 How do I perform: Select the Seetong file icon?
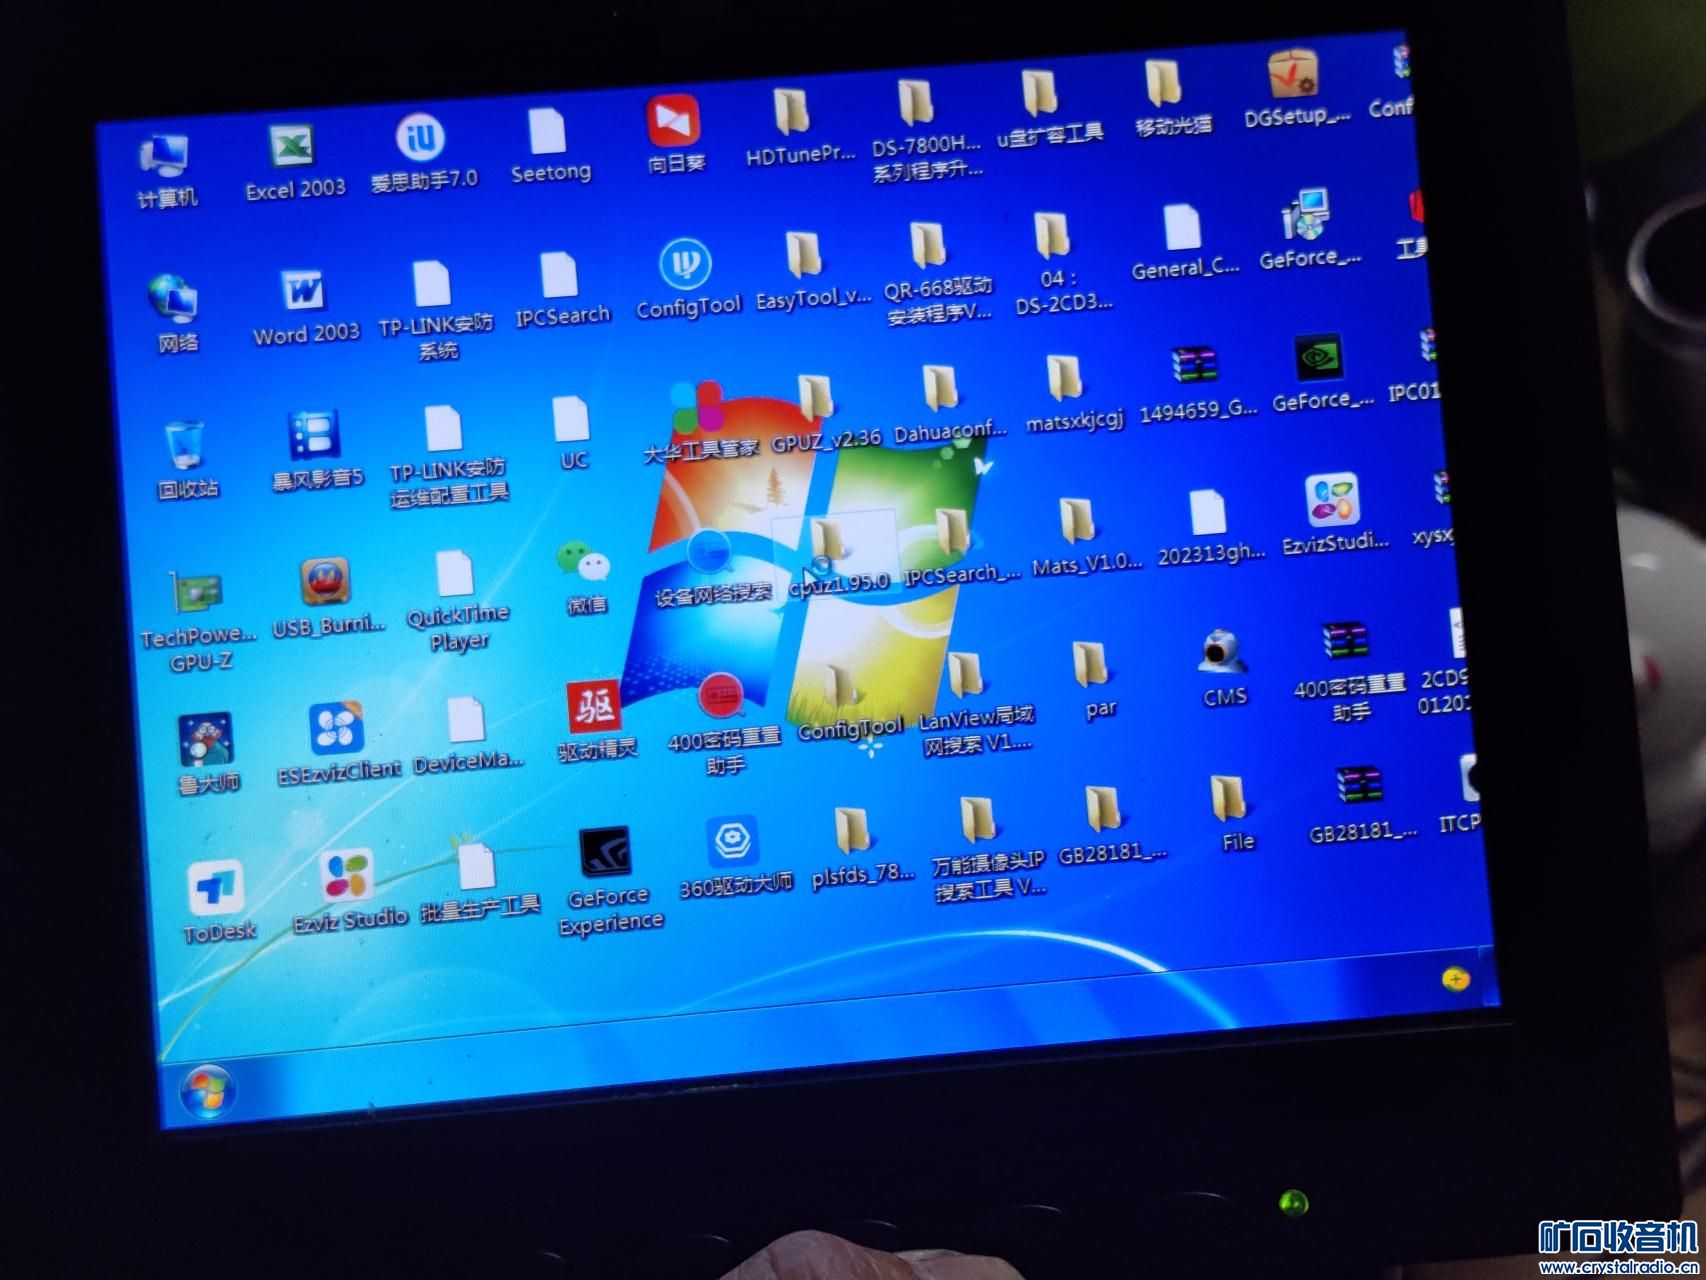pyautogui.click(x=547, y=131)
